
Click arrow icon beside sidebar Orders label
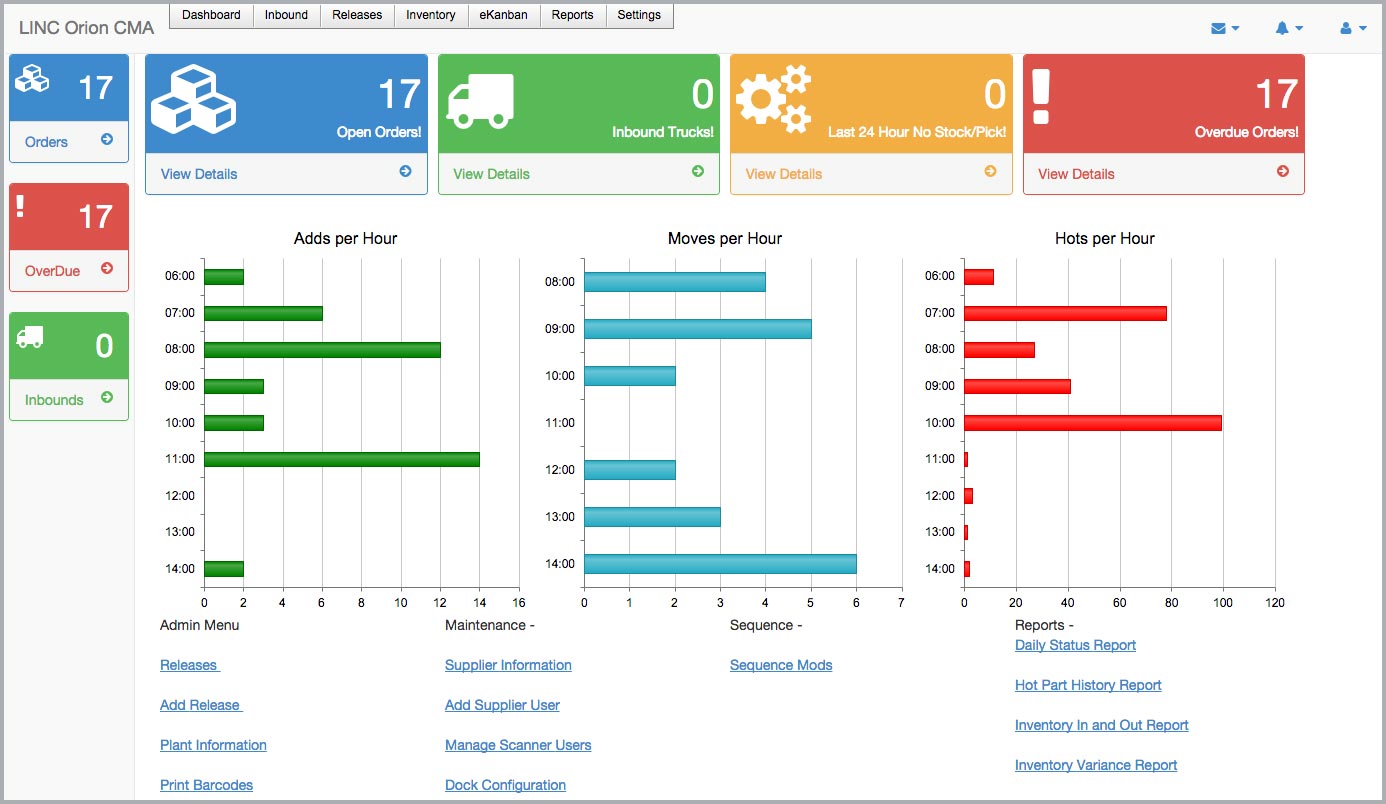(107, 140)
